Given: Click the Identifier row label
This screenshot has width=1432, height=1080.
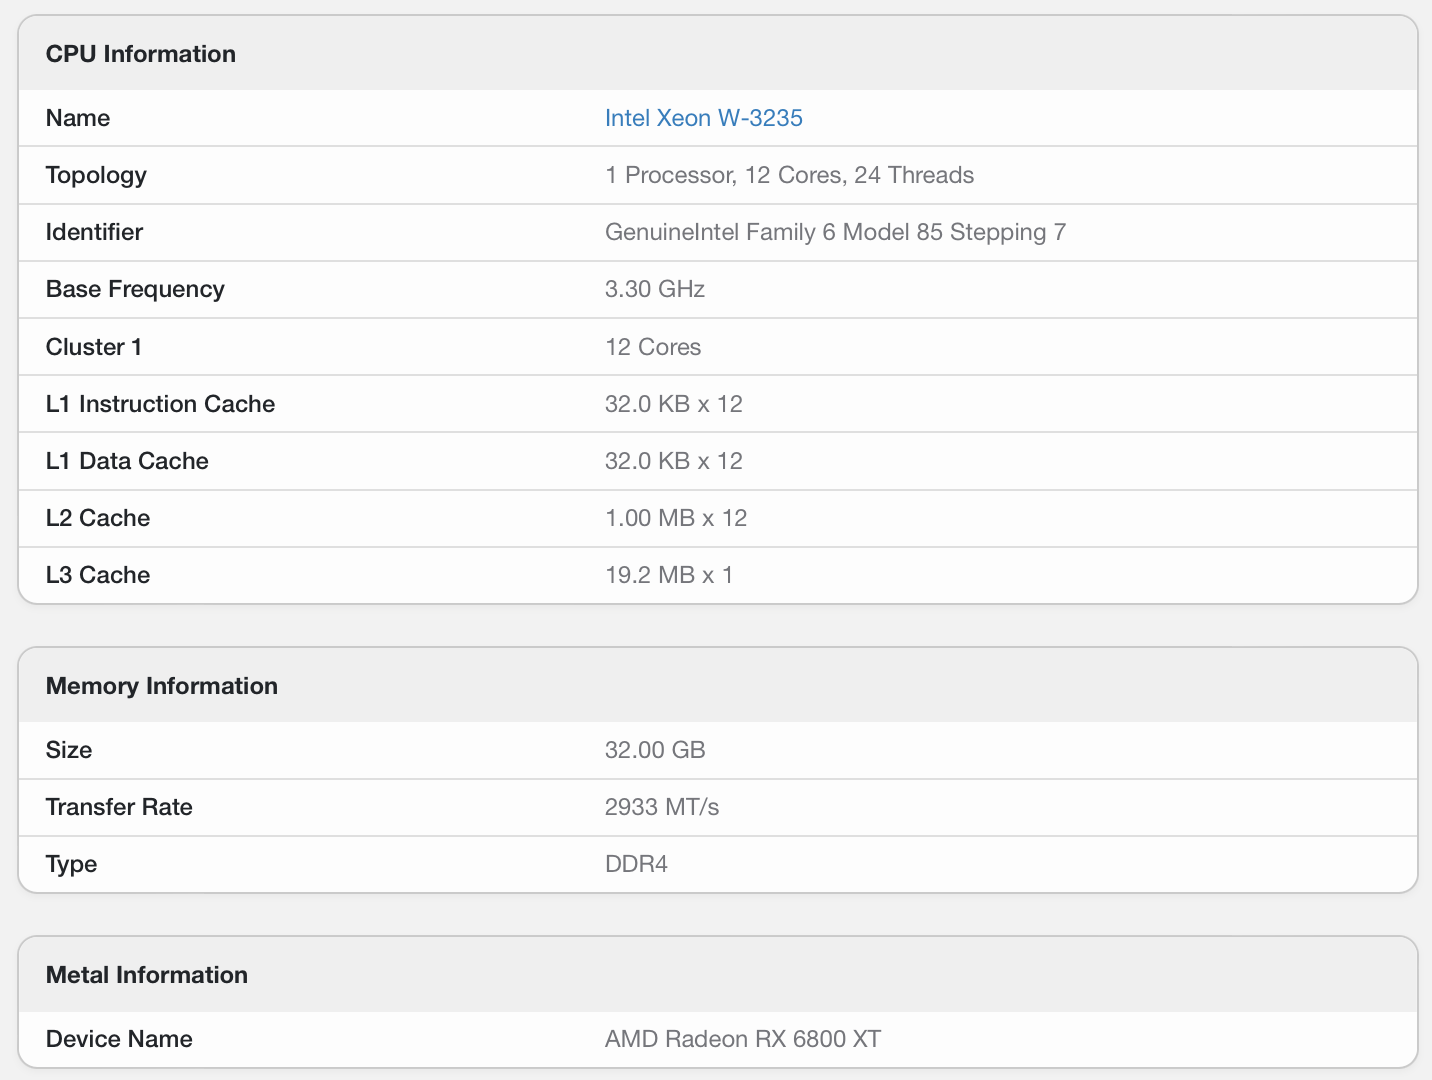Looking at the screenshot, I should (x=94, y=232).
